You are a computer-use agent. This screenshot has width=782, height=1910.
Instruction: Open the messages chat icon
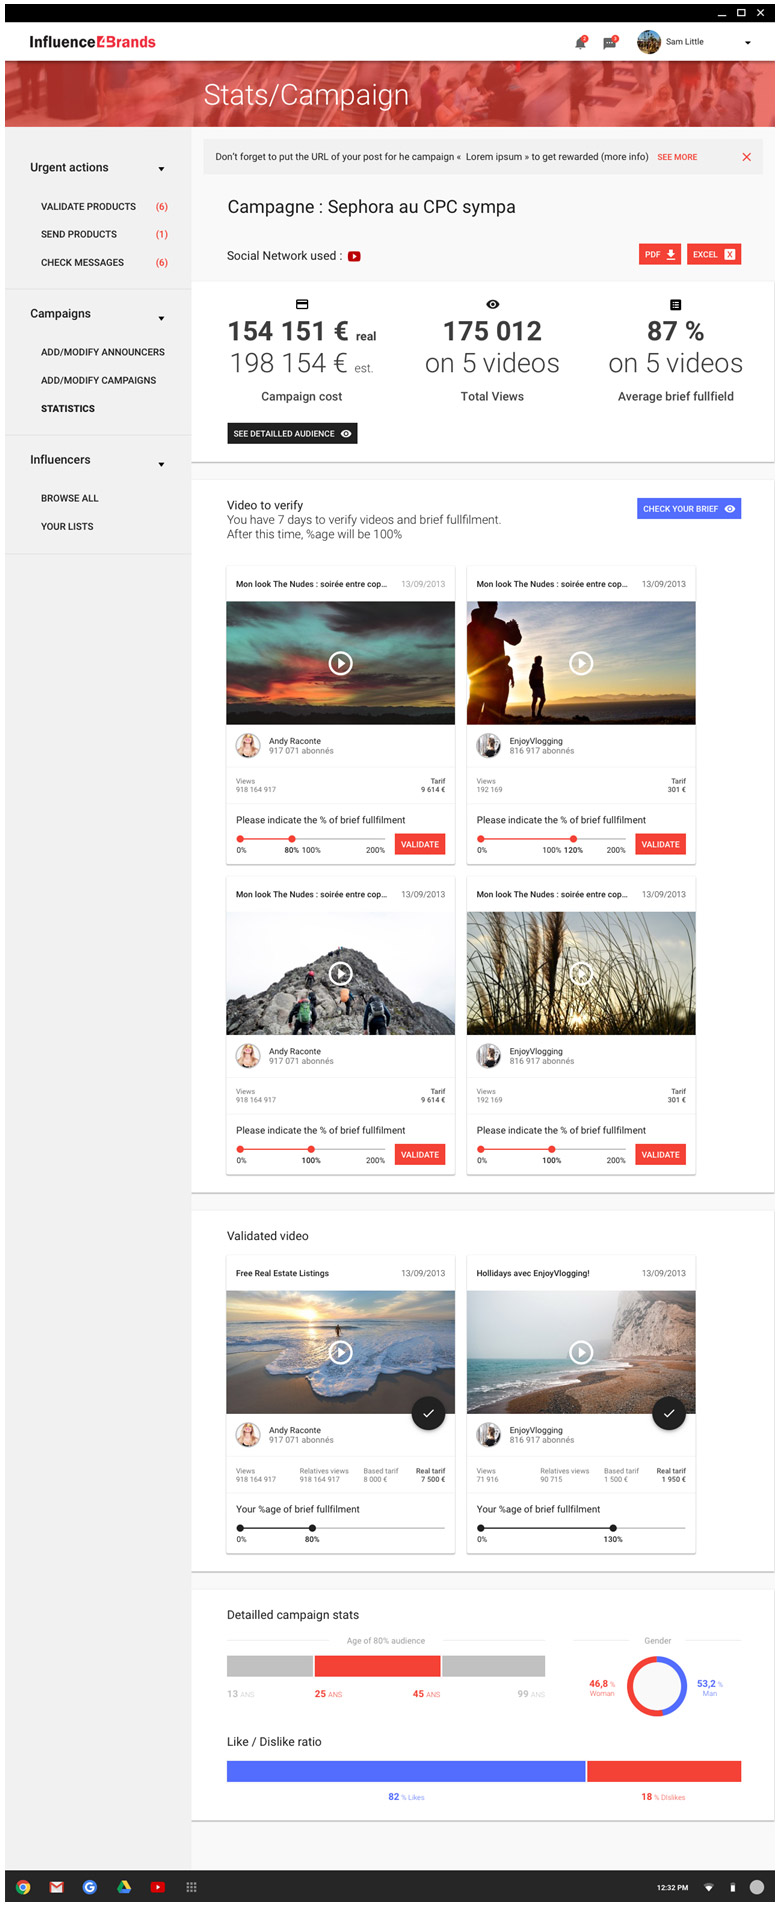pyautogui.click(x=610, y=42)
